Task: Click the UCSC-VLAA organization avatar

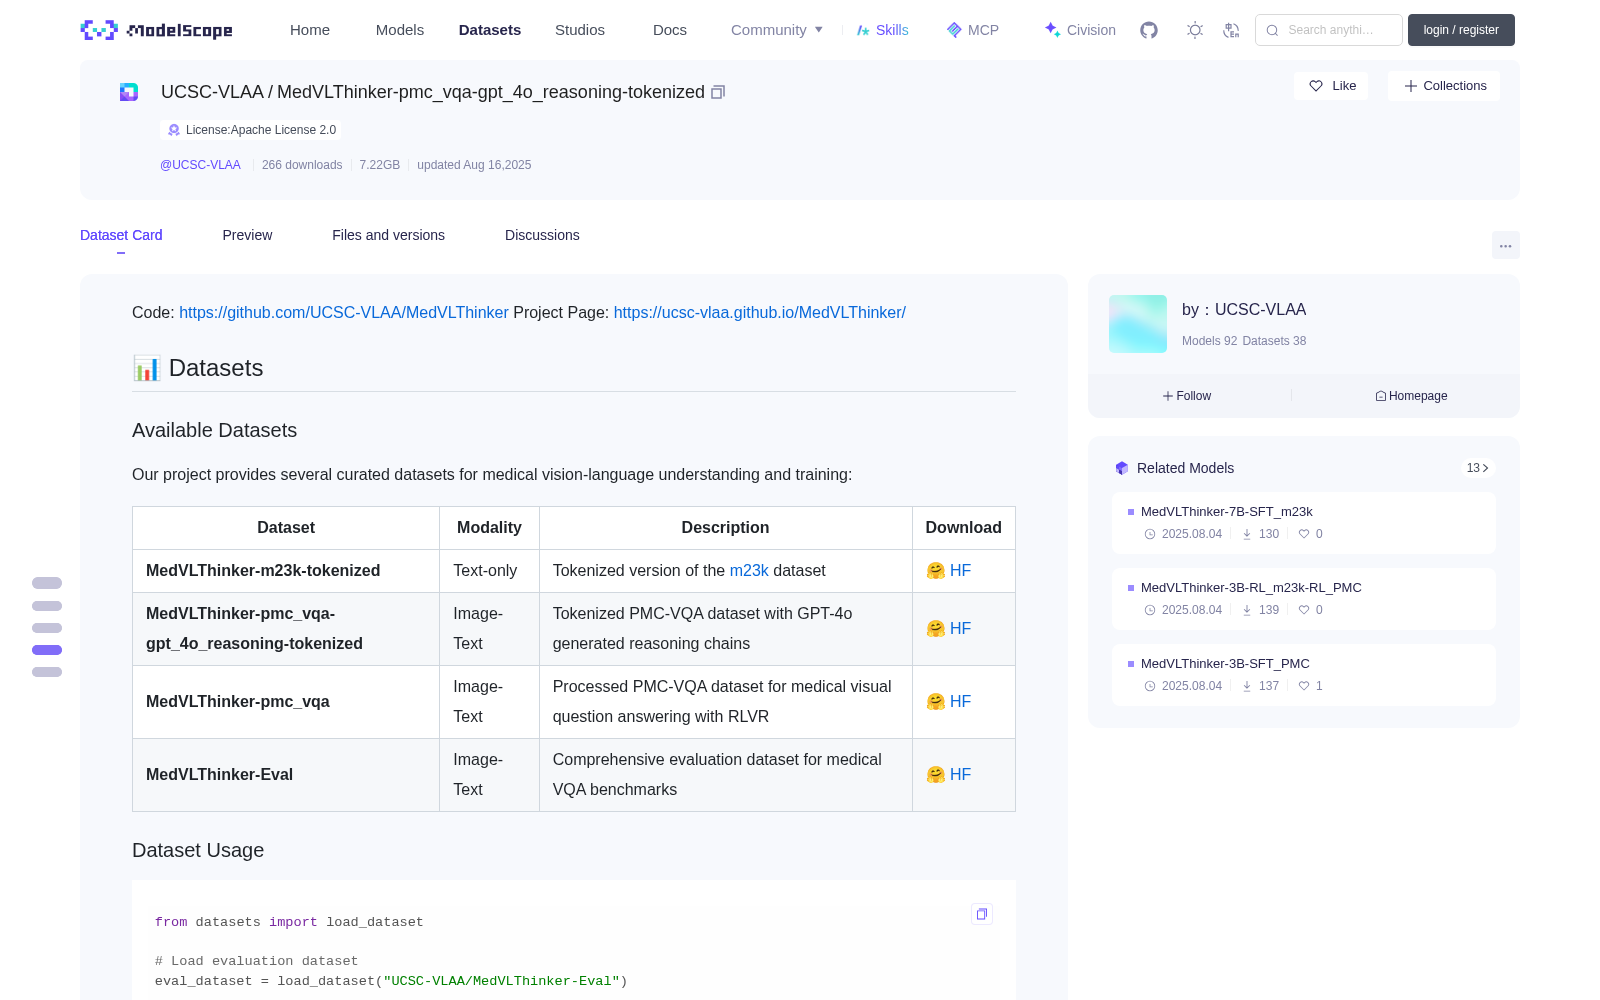Action: (1138, 324)
